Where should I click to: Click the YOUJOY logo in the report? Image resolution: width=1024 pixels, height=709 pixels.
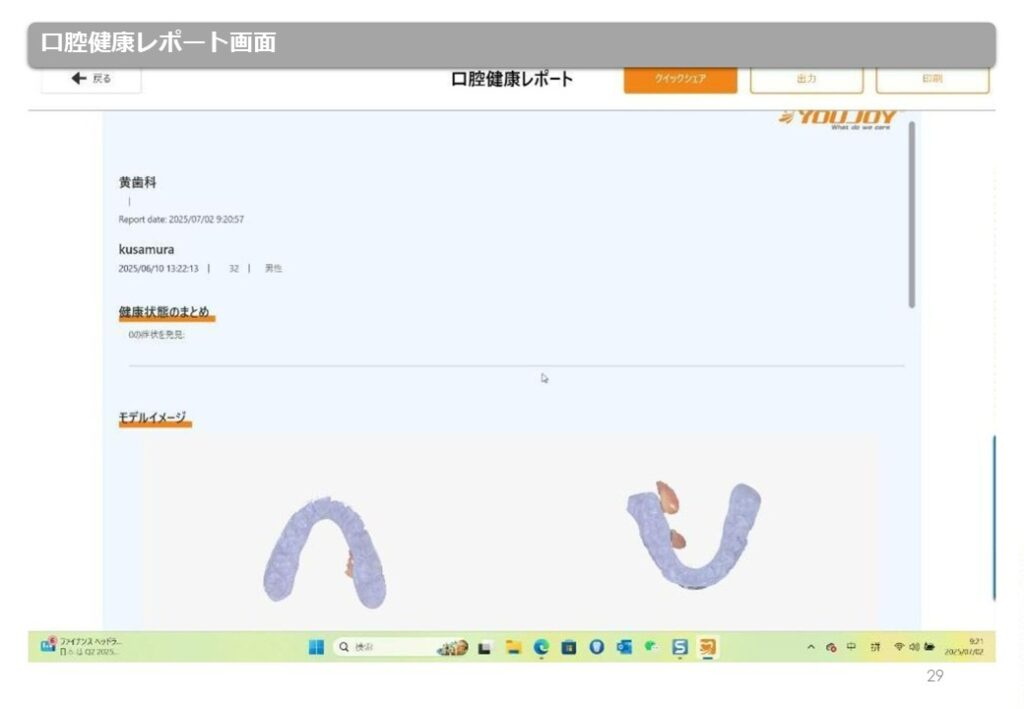(840, 119)
